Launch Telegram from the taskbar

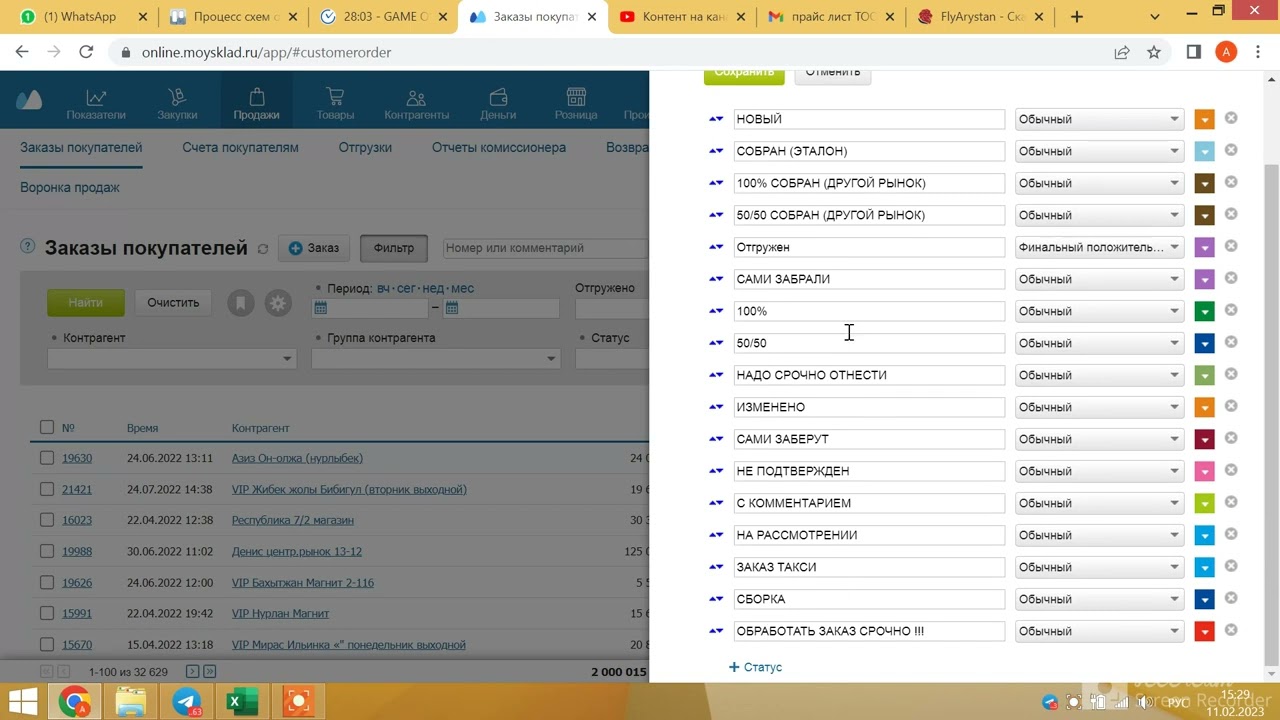[187, 702]
